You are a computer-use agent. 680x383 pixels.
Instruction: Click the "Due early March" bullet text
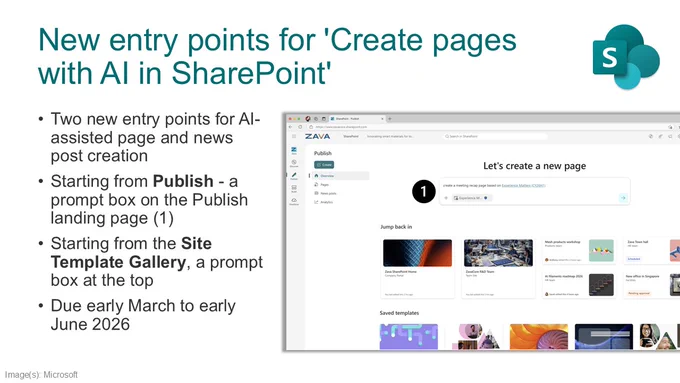[x=143, y=315]
